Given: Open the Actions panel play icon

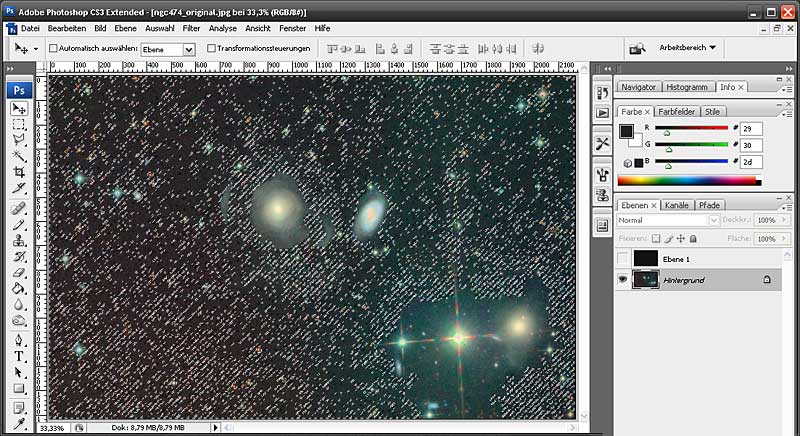Looking at the screenshot, I should pyautogui.click(x=603, y=113).
